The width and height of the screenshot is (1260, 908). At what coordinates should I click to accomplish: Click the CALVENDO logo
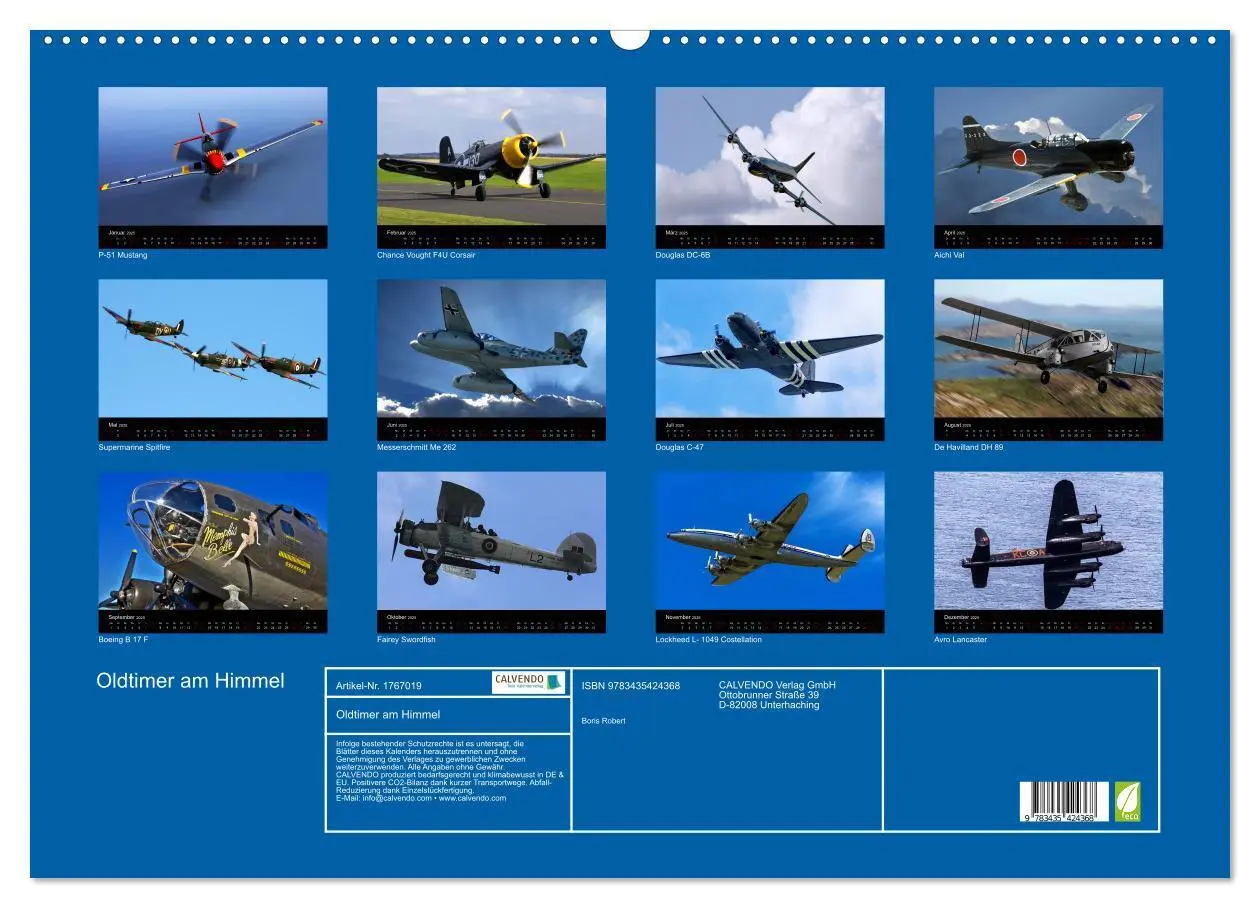[x=529, y=682]
